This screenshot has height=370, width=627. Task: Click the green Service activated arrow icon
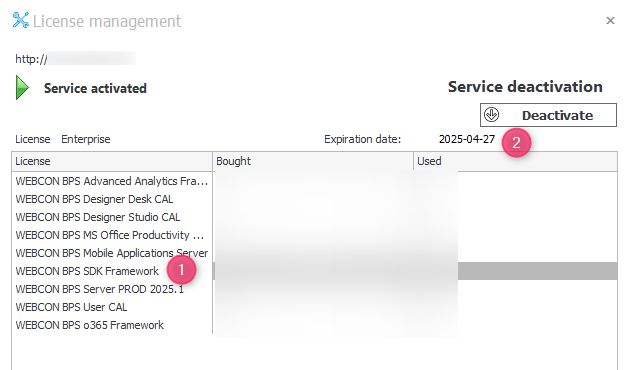tap(22, 88)
